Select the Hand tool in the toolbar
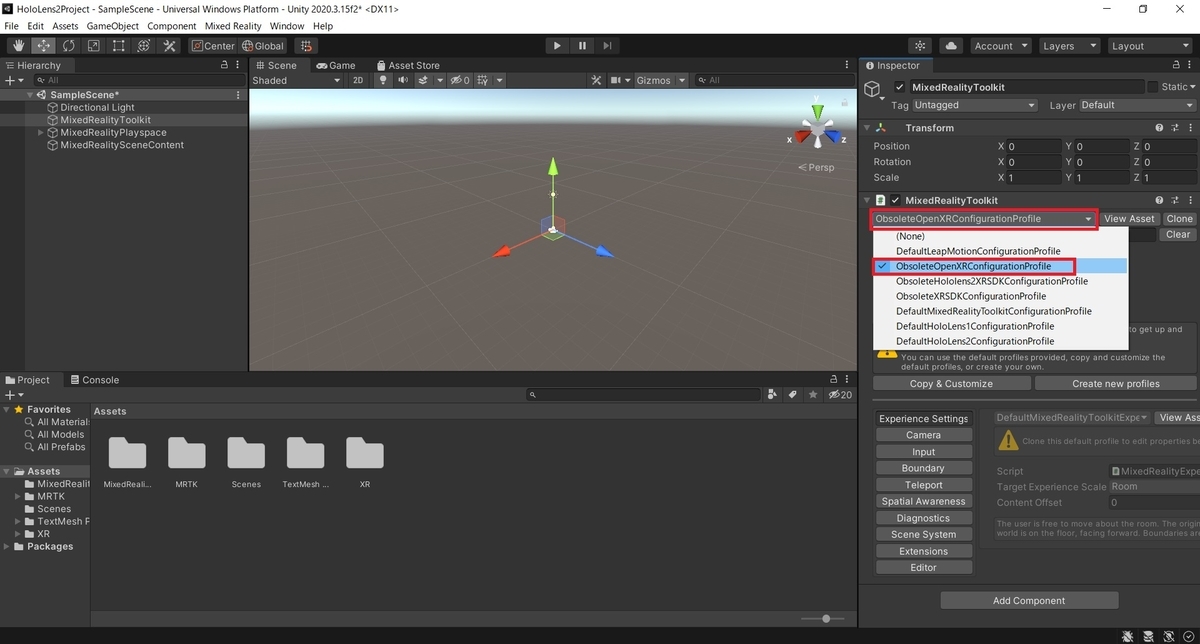The height and width of the screenshot is (644, 1200). 19,46
